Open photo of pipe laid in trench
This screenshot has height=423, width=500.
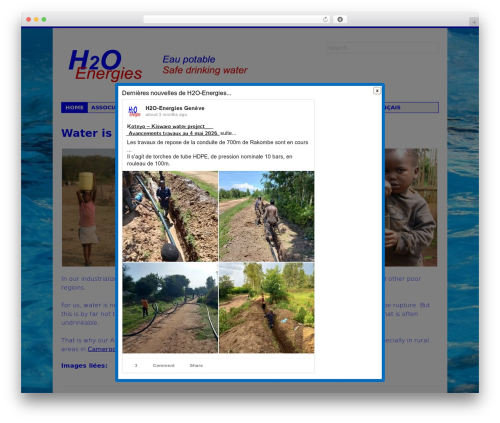pos(170,216)
